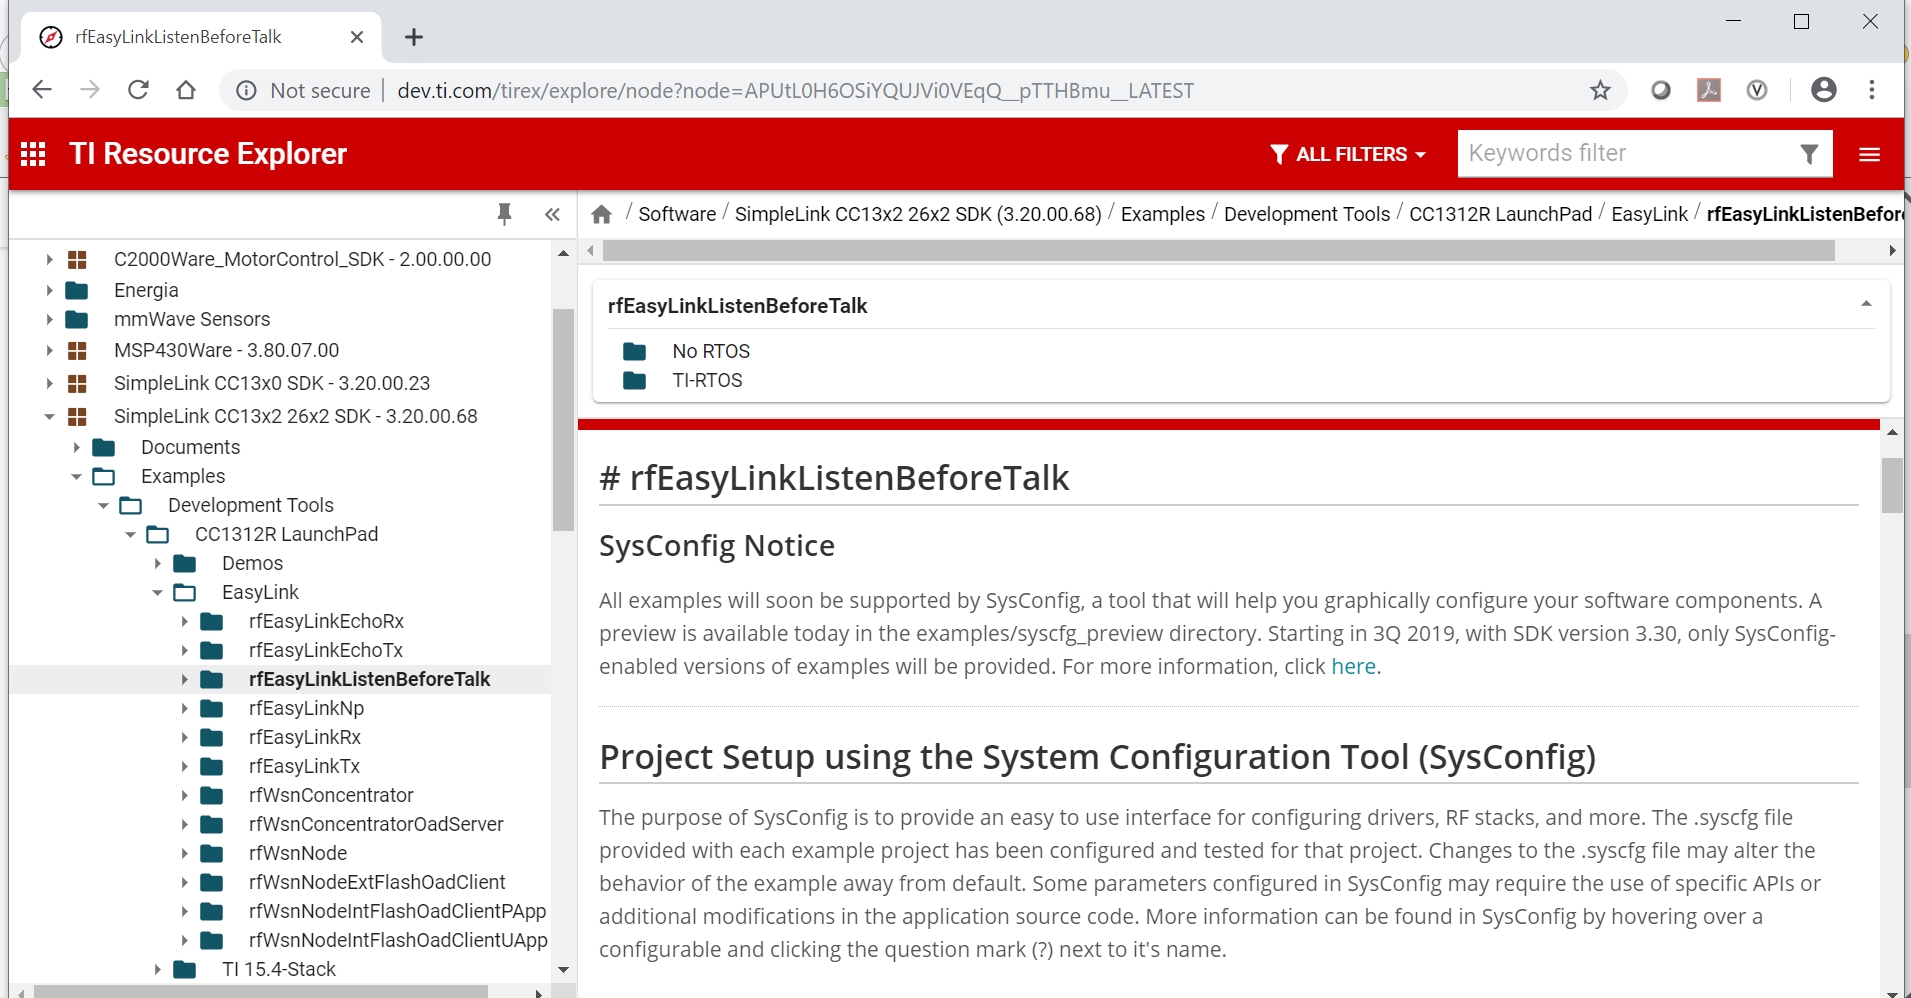The width and height of the screenshot is (1911, 998).
Task: Click the 'here' SysConfig link
Action: 1353,667
